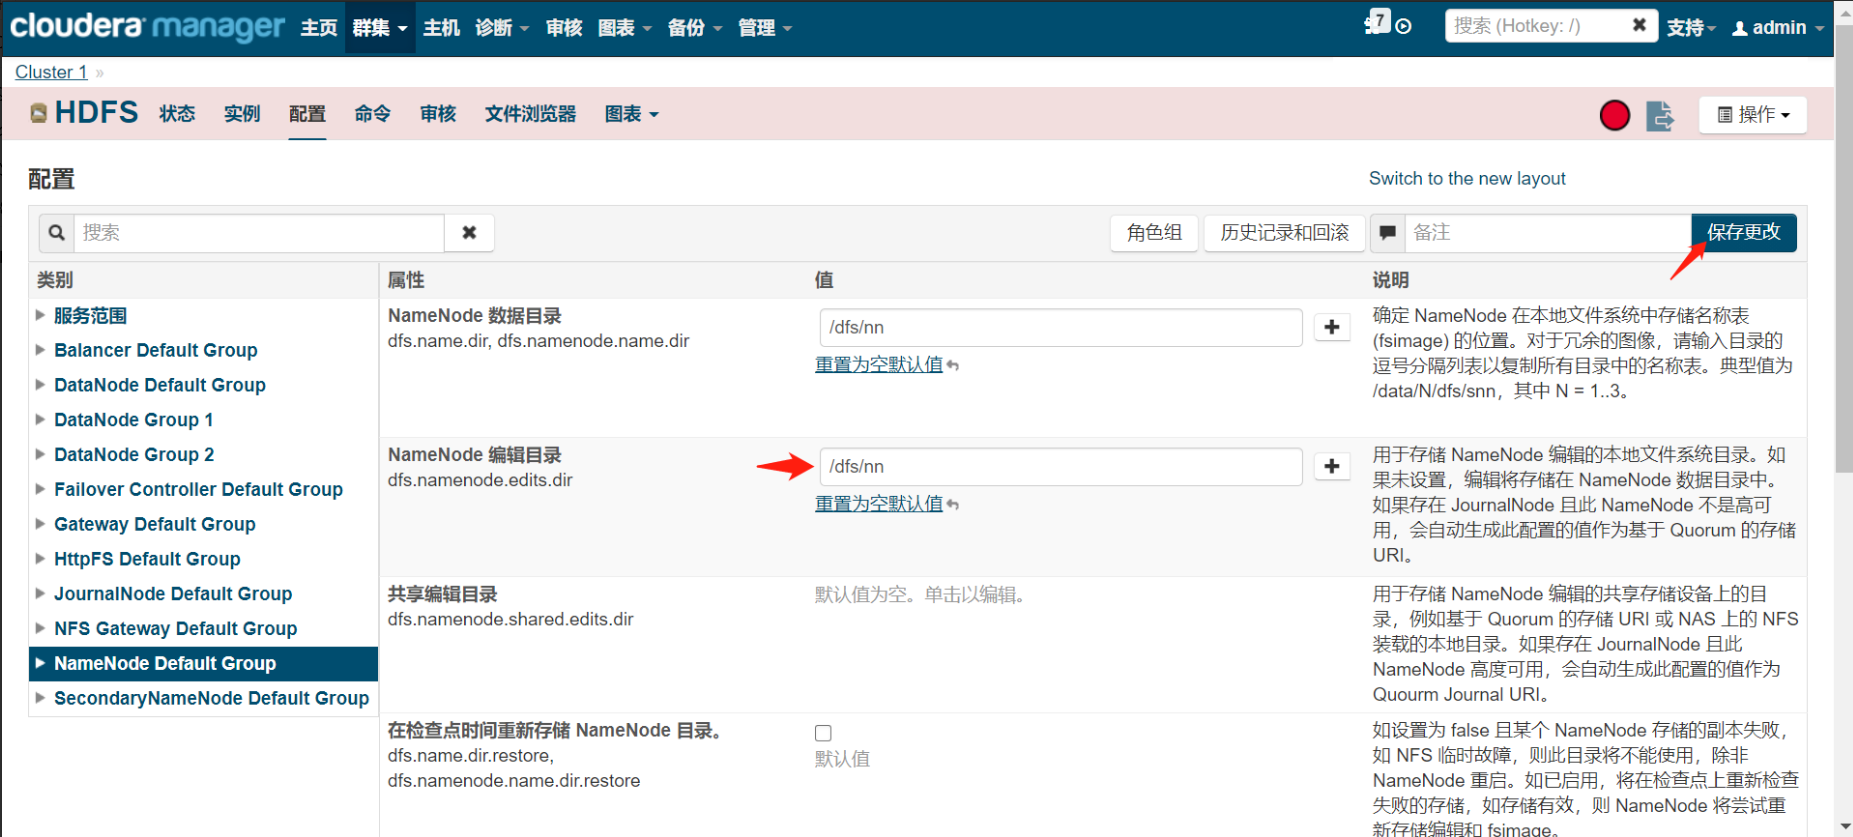Click the red health status indicator
Image resolution: width=1853 pixels, height=837 pixels.
[x=1614, y=115]
